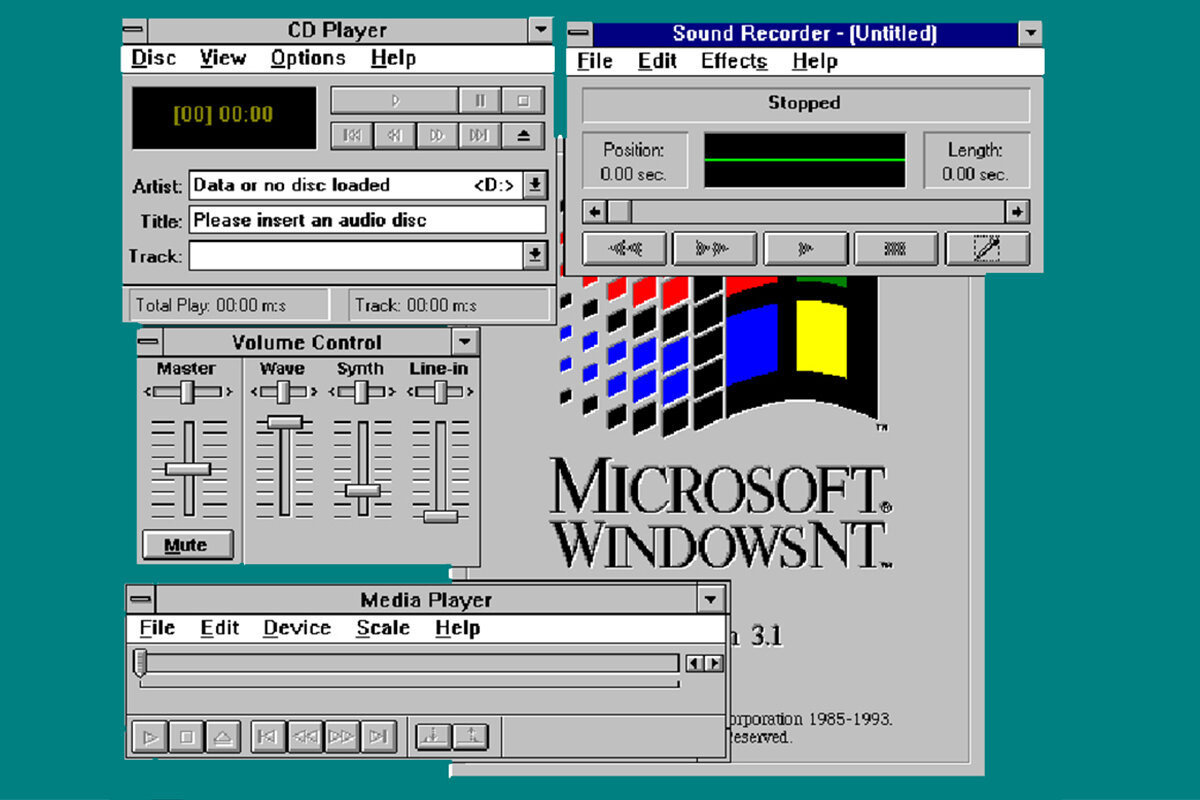Screen dimensions: 1200x800
Task: Open the Artist drive dropdown in CD Player
Action: click(x=536, y=184)
